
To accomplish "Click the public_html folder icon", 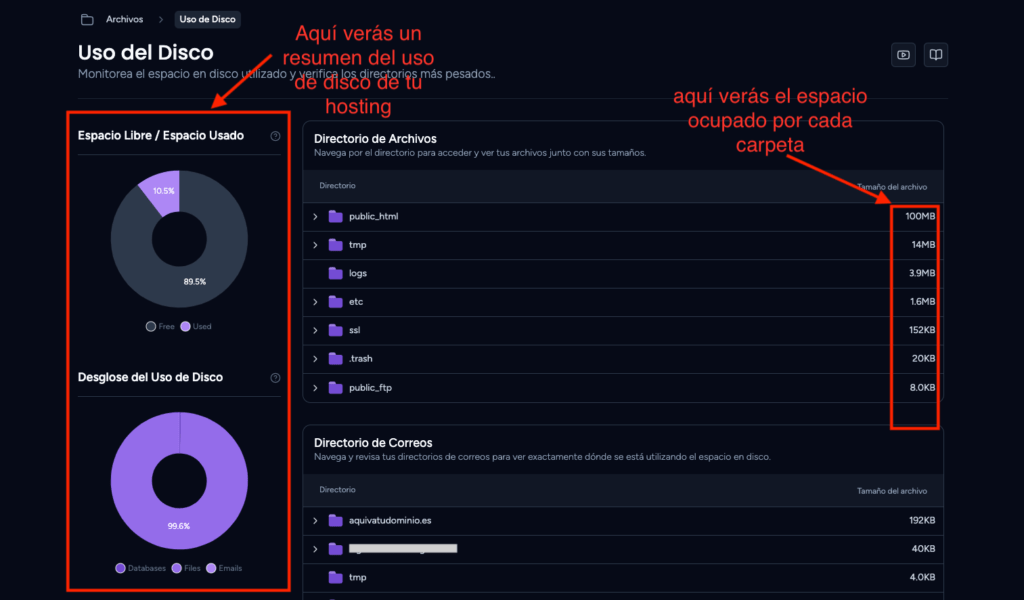I will [x=336, y=216].
